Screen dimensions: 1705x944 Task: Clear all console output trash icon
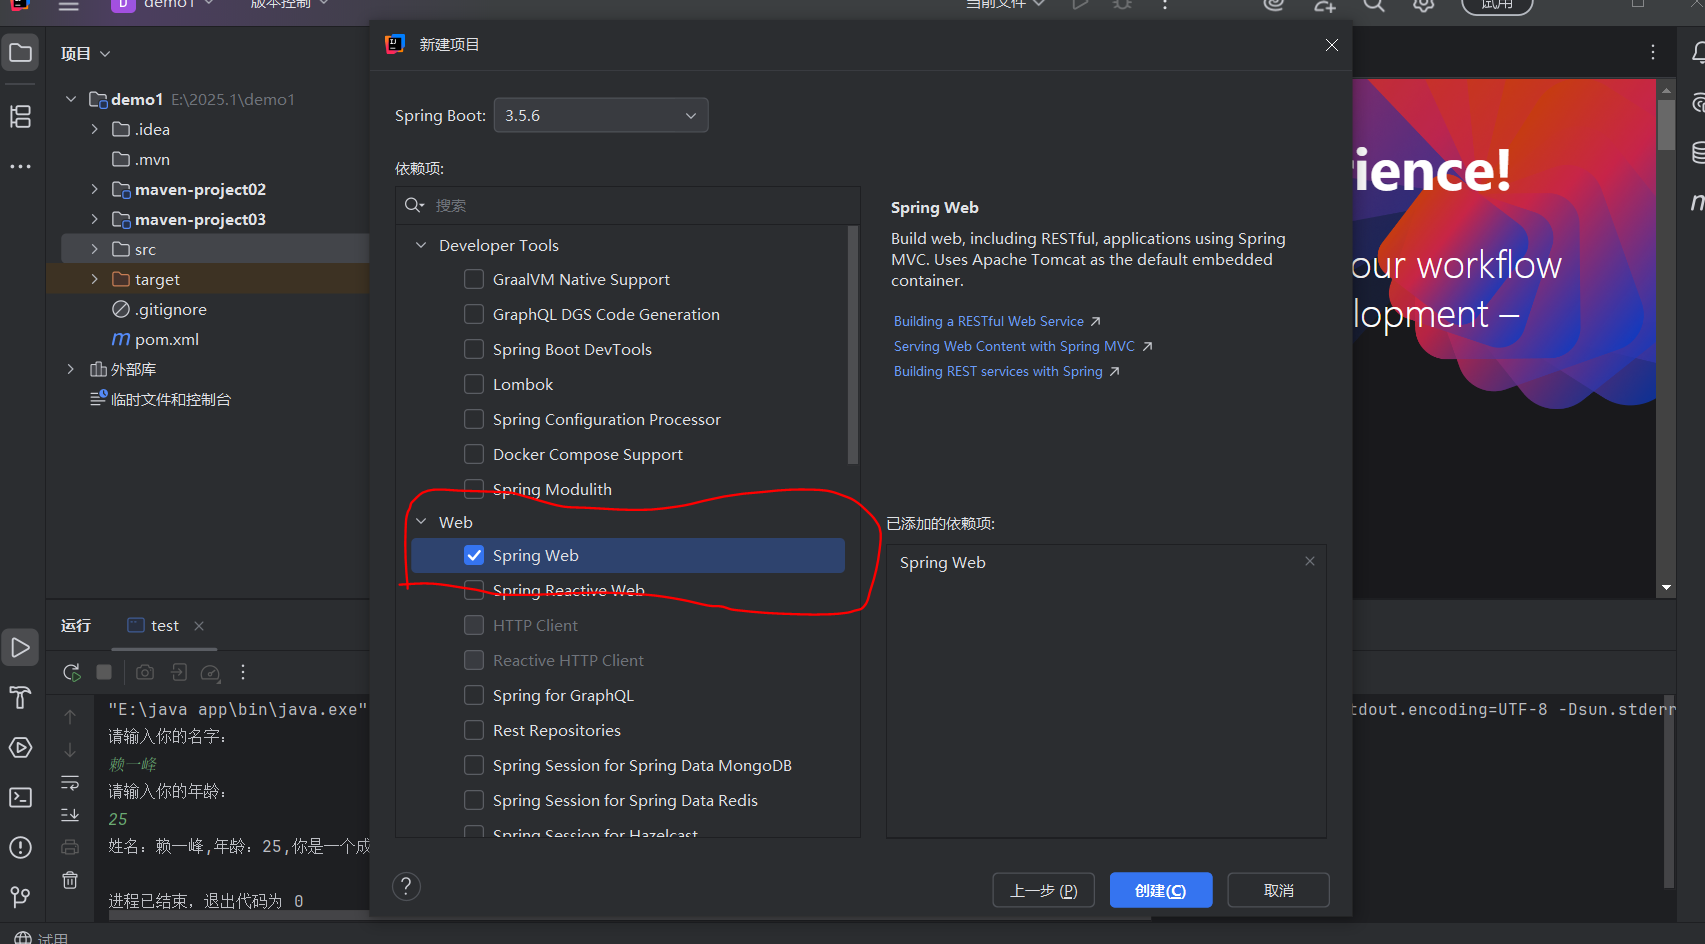[70, 880]
